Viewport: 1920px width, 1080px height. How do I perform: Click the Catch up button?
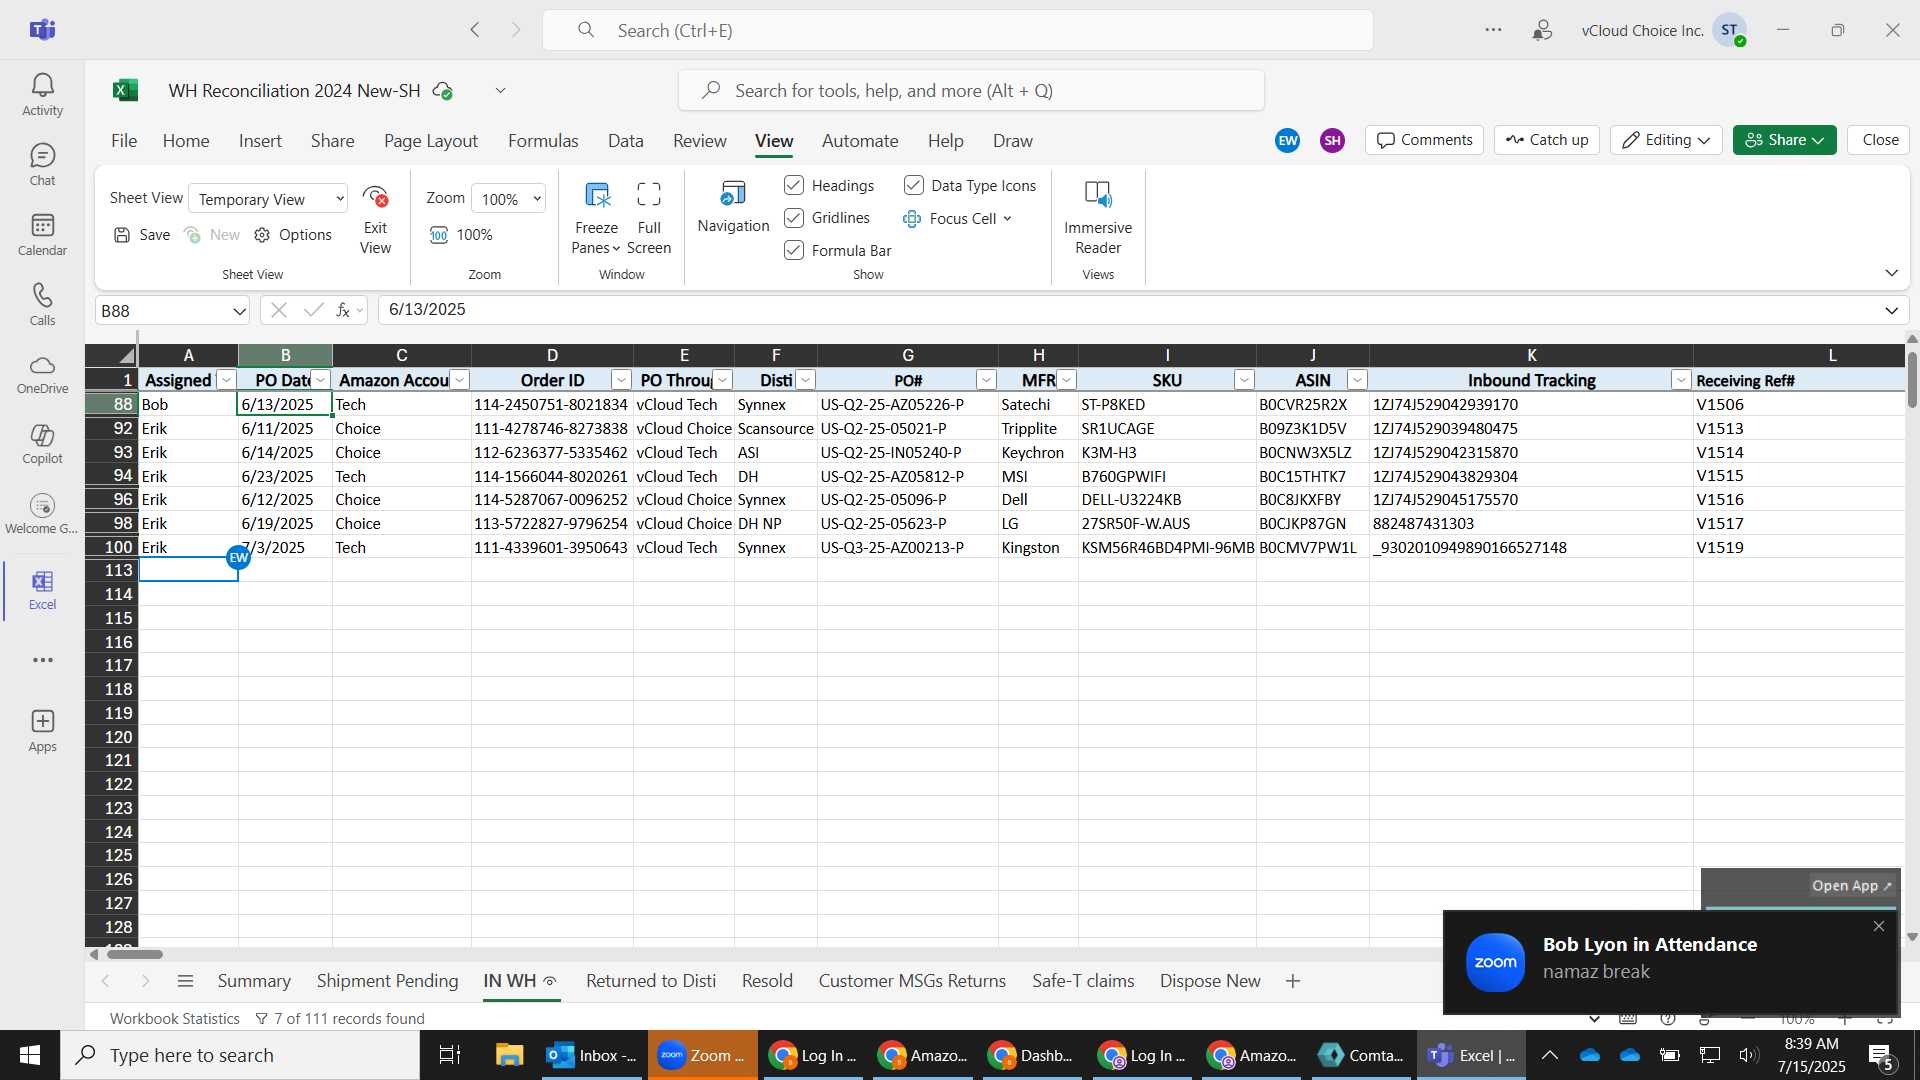1547,140
